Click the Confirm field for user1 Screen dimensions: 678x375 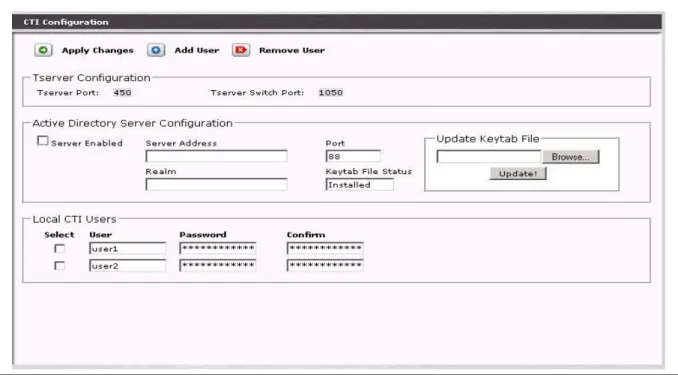(325, 248)
